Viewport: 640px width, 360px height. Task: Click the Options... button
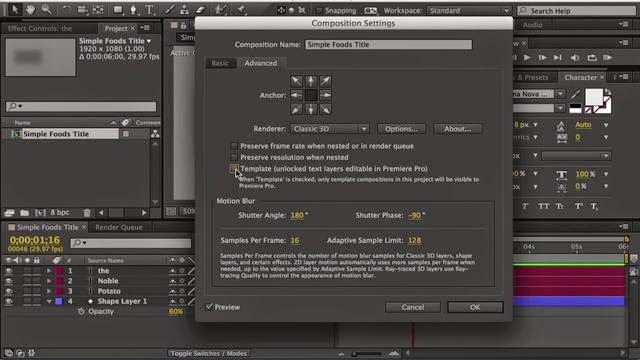(401, 129)
